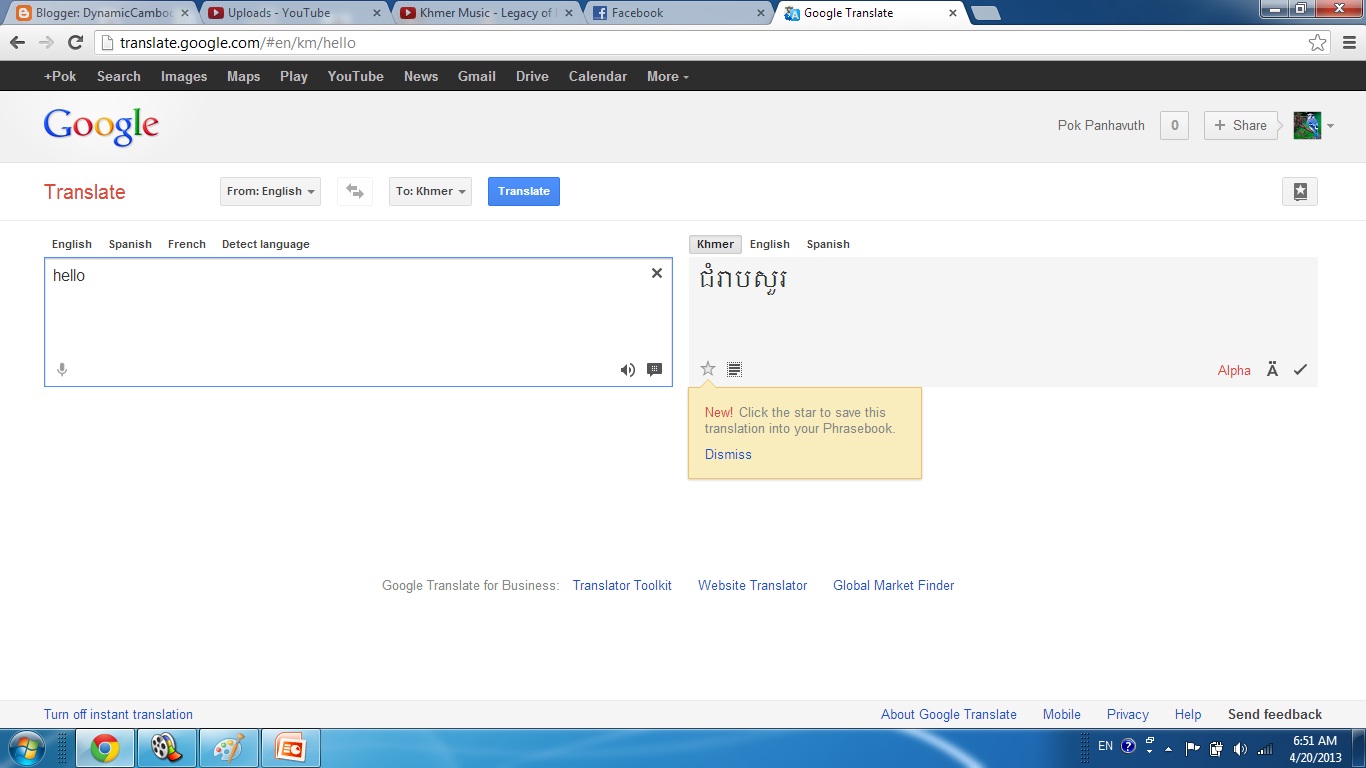Listen to the source text pronunciation
Viewport: 1366px width, 768px height.
[627, 370]
